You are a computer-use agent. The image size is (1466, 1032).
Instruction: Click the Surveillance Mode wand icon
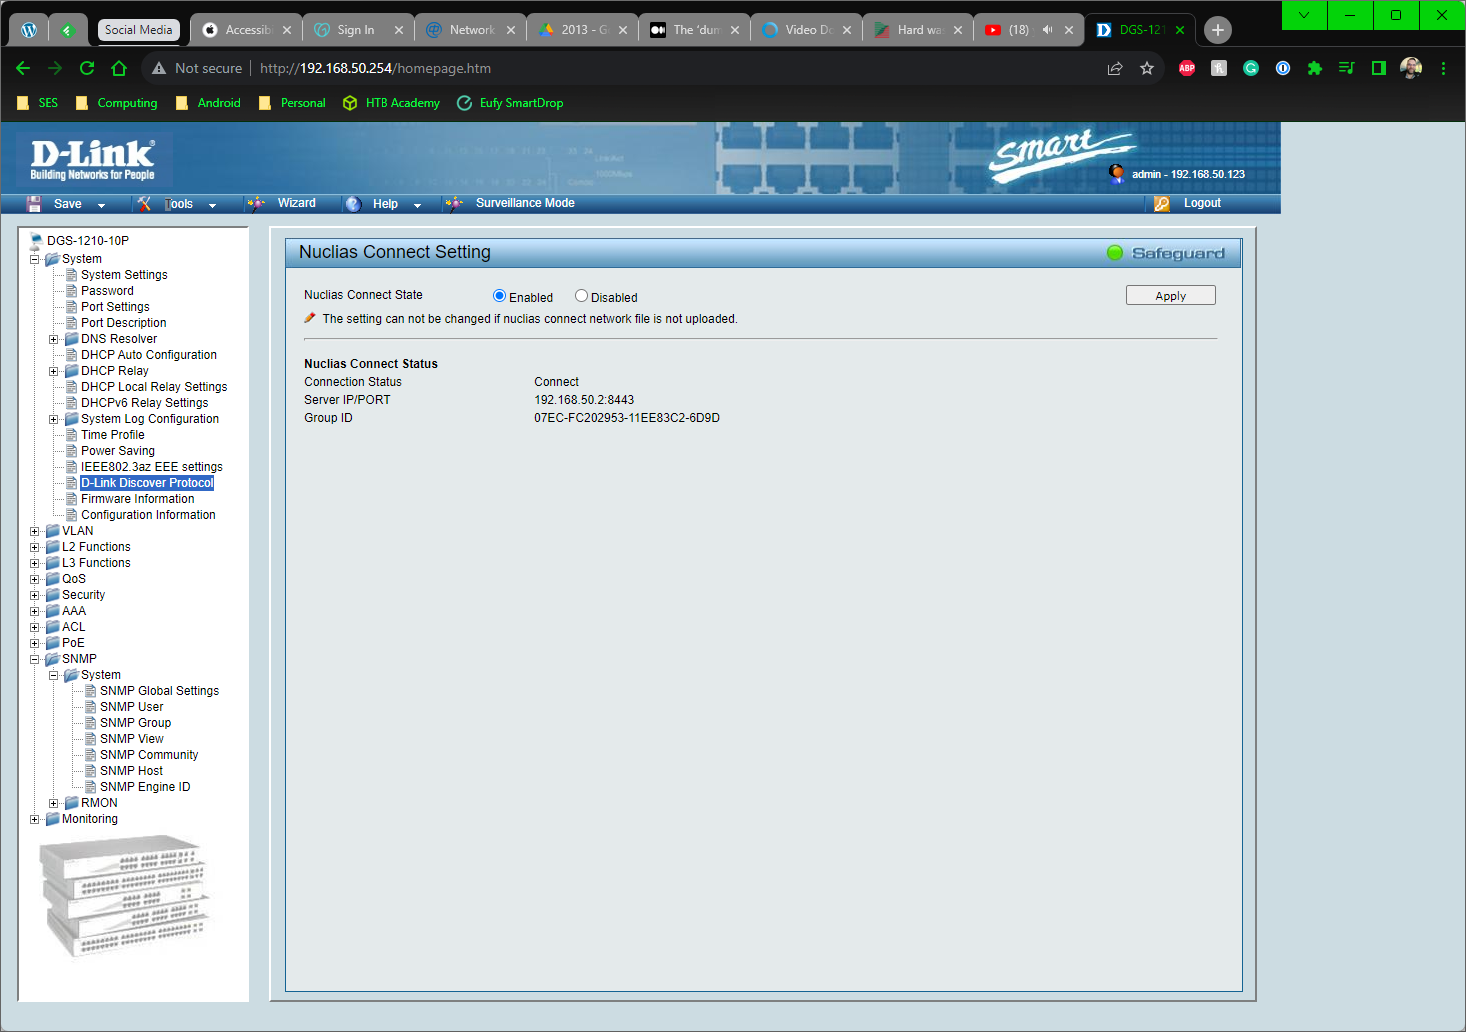[x=455, y=204]
